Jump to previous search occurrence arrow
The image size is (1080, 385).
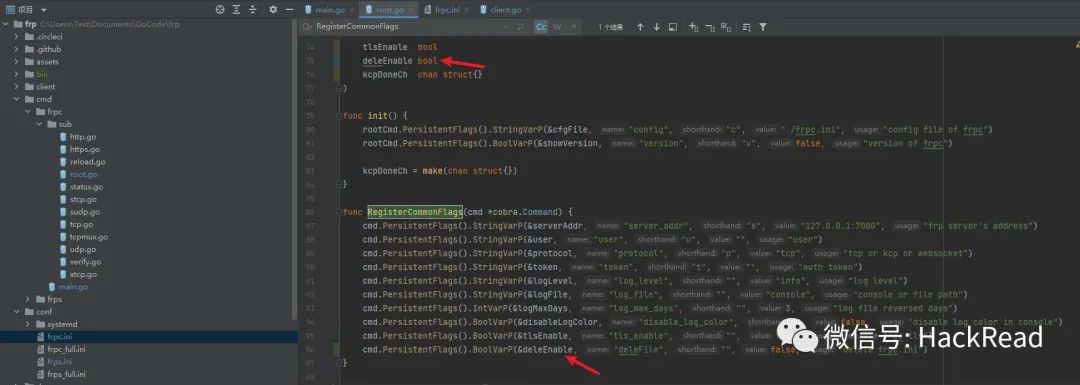pos(640,27)
